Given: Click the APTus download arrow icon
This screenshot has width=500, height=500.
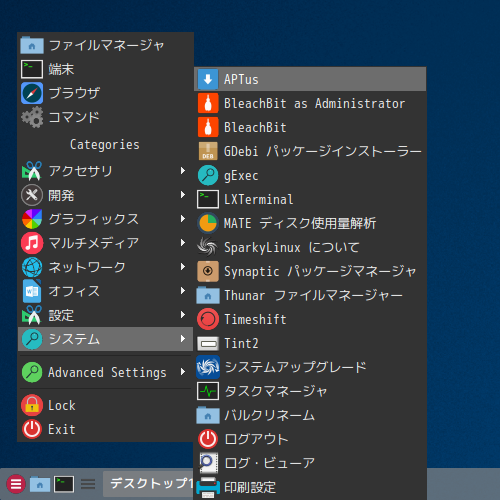Looking at the screenshot, I should pyautogui.click(x=208, y=79).
